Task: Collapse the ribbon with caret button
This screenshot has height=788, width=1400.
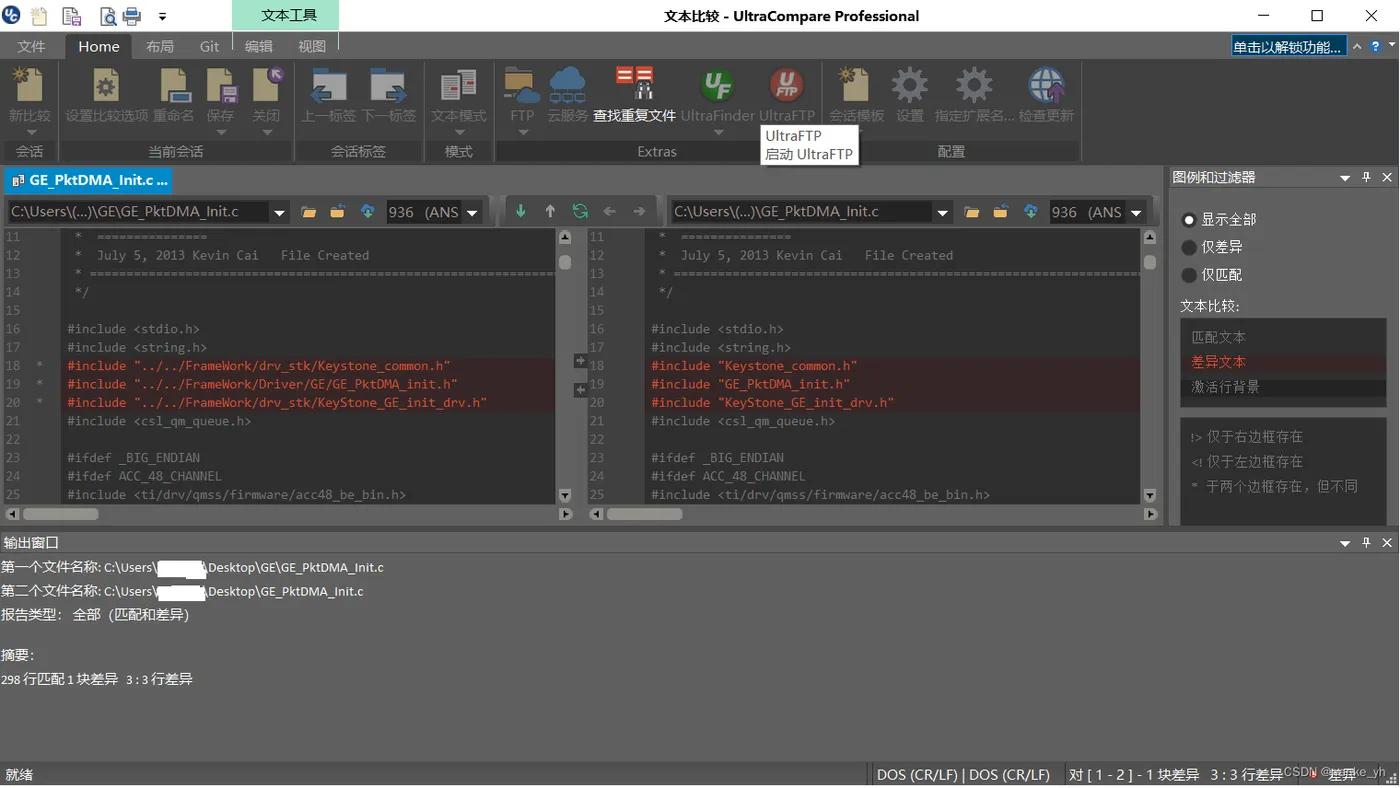Action: pyautogui.click(x=1357, y=47)
